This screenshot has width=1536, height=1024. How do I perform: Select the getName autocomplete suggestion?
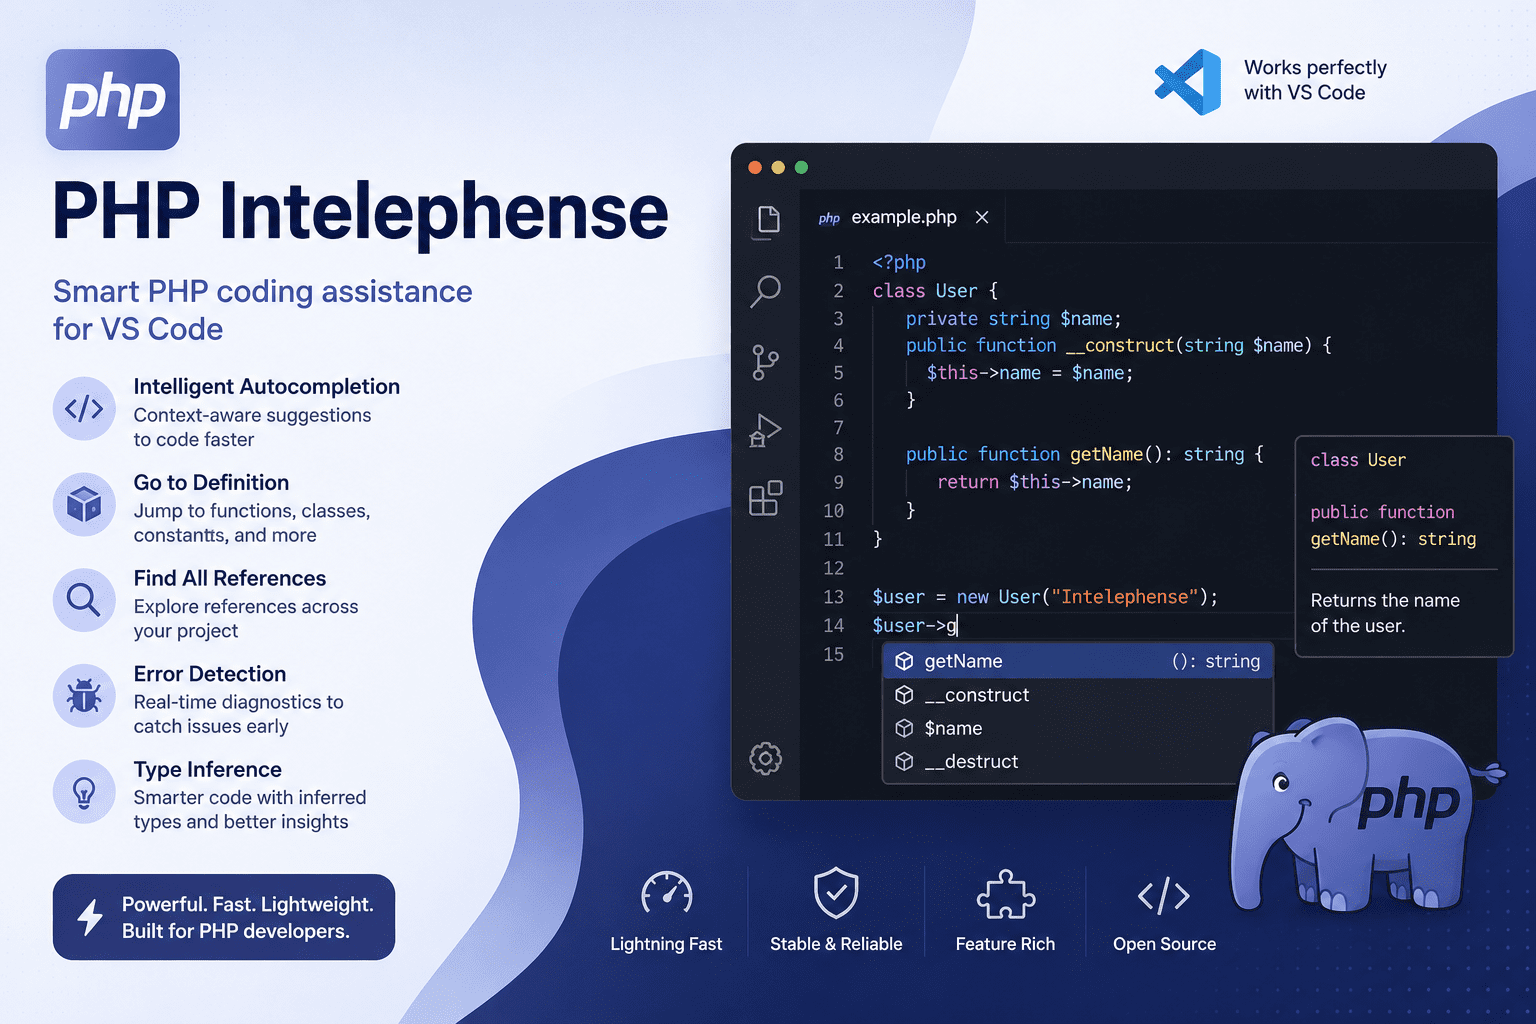coord(1078,661)
